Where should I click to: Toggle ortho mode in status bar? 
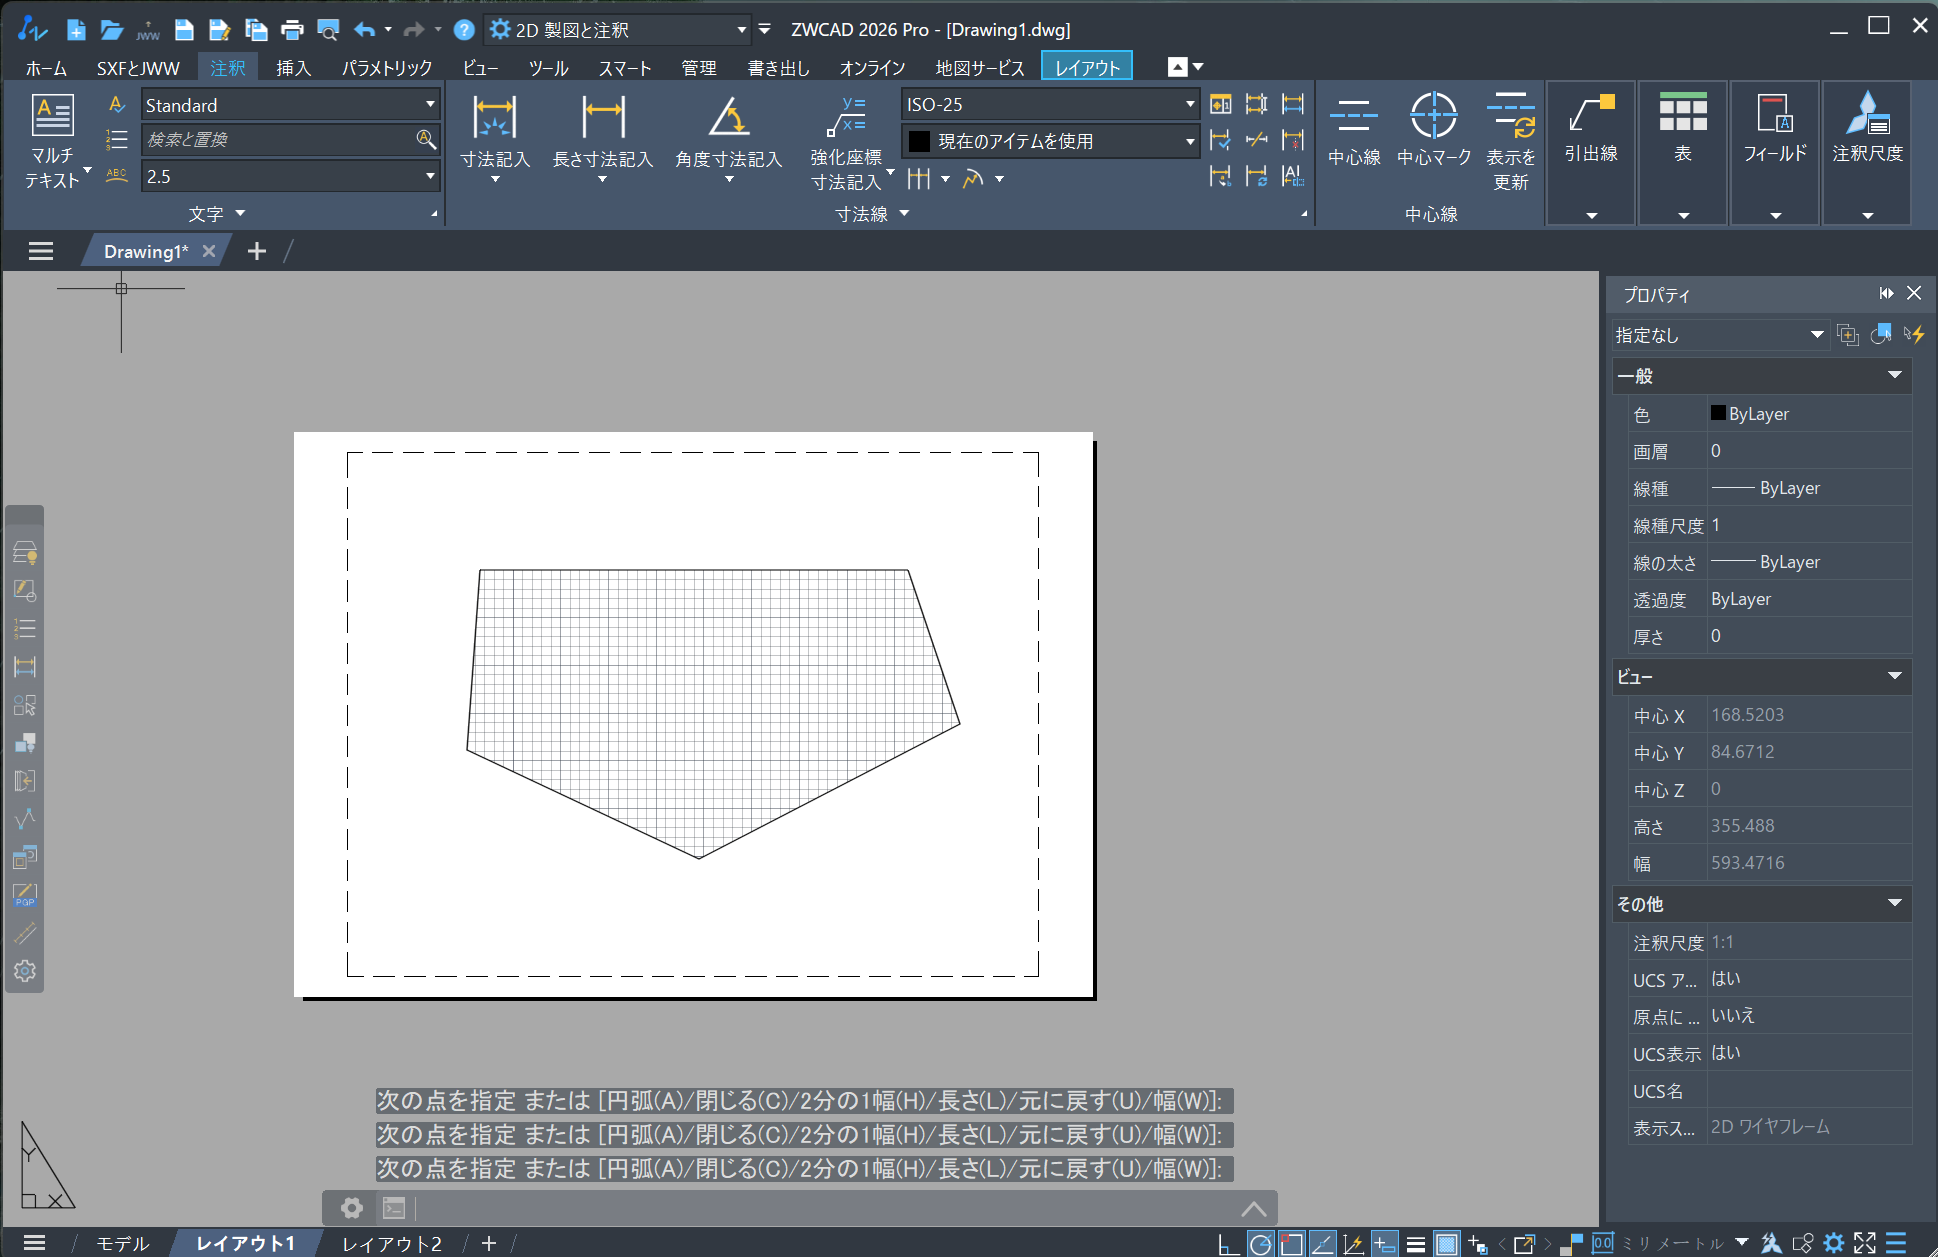coord(1228,1244)
